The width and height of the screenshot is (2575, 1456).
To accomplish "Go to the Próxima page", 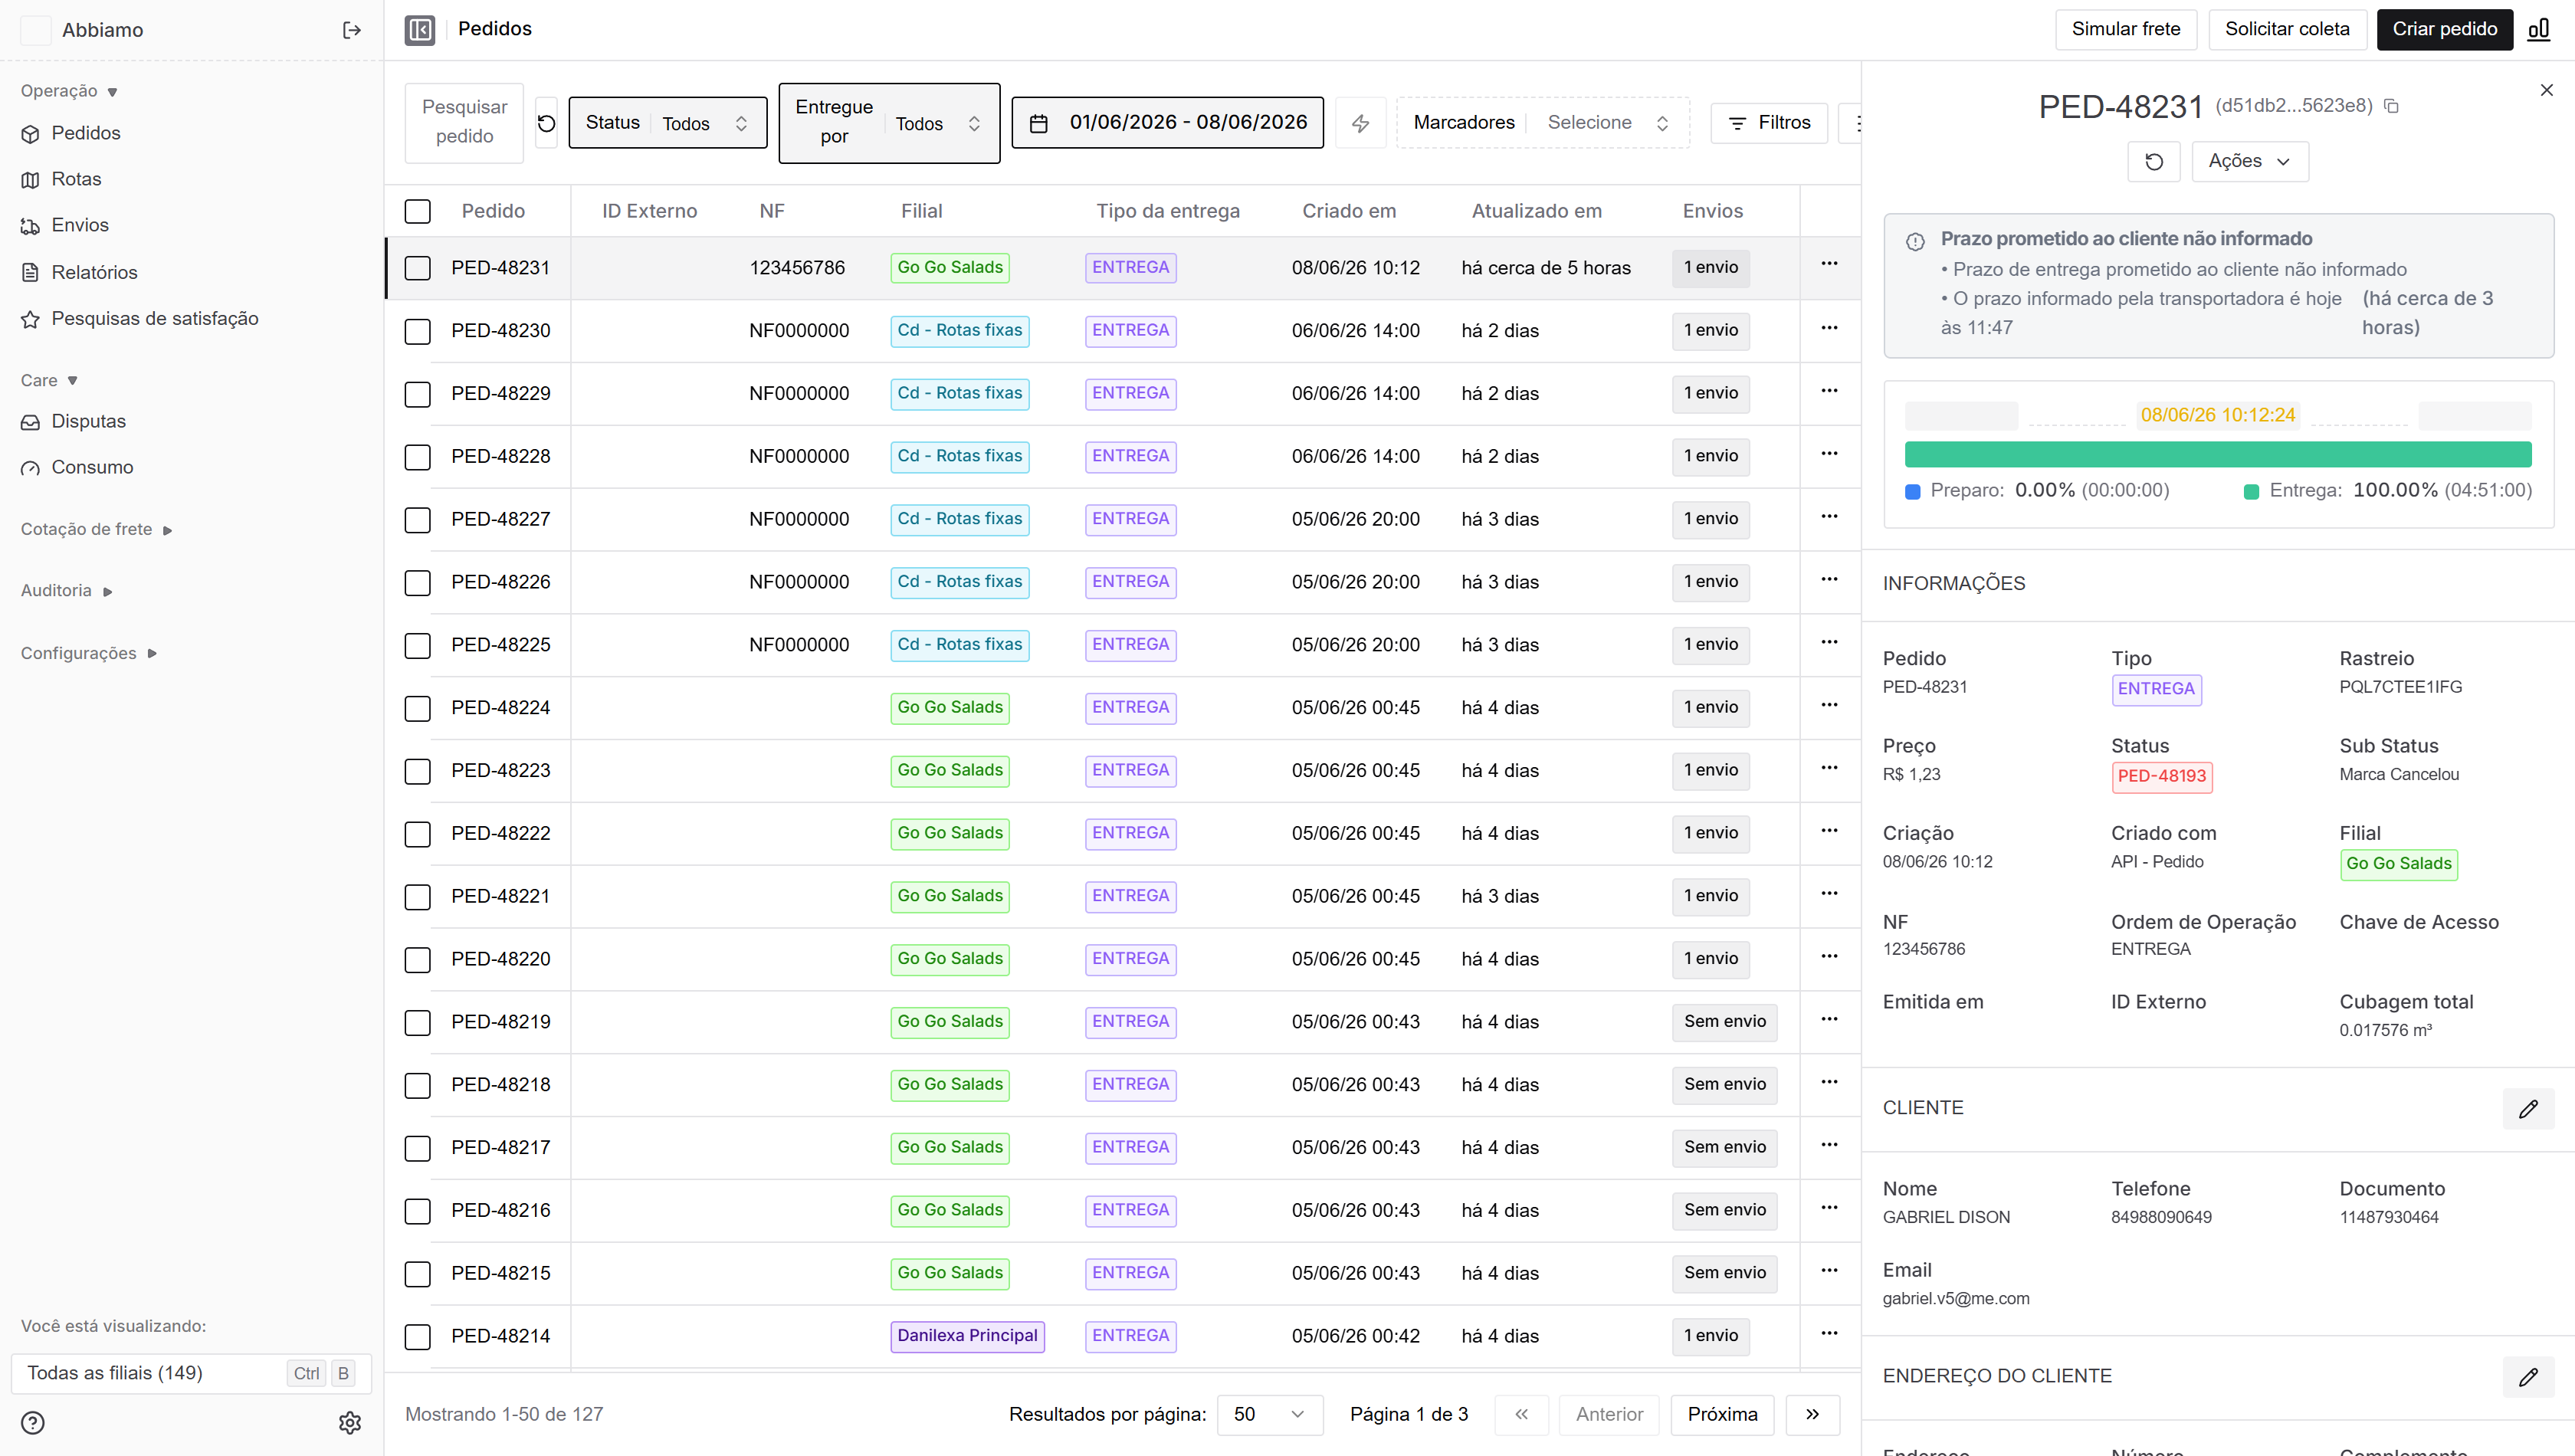I will [x=1722, y=1415].
